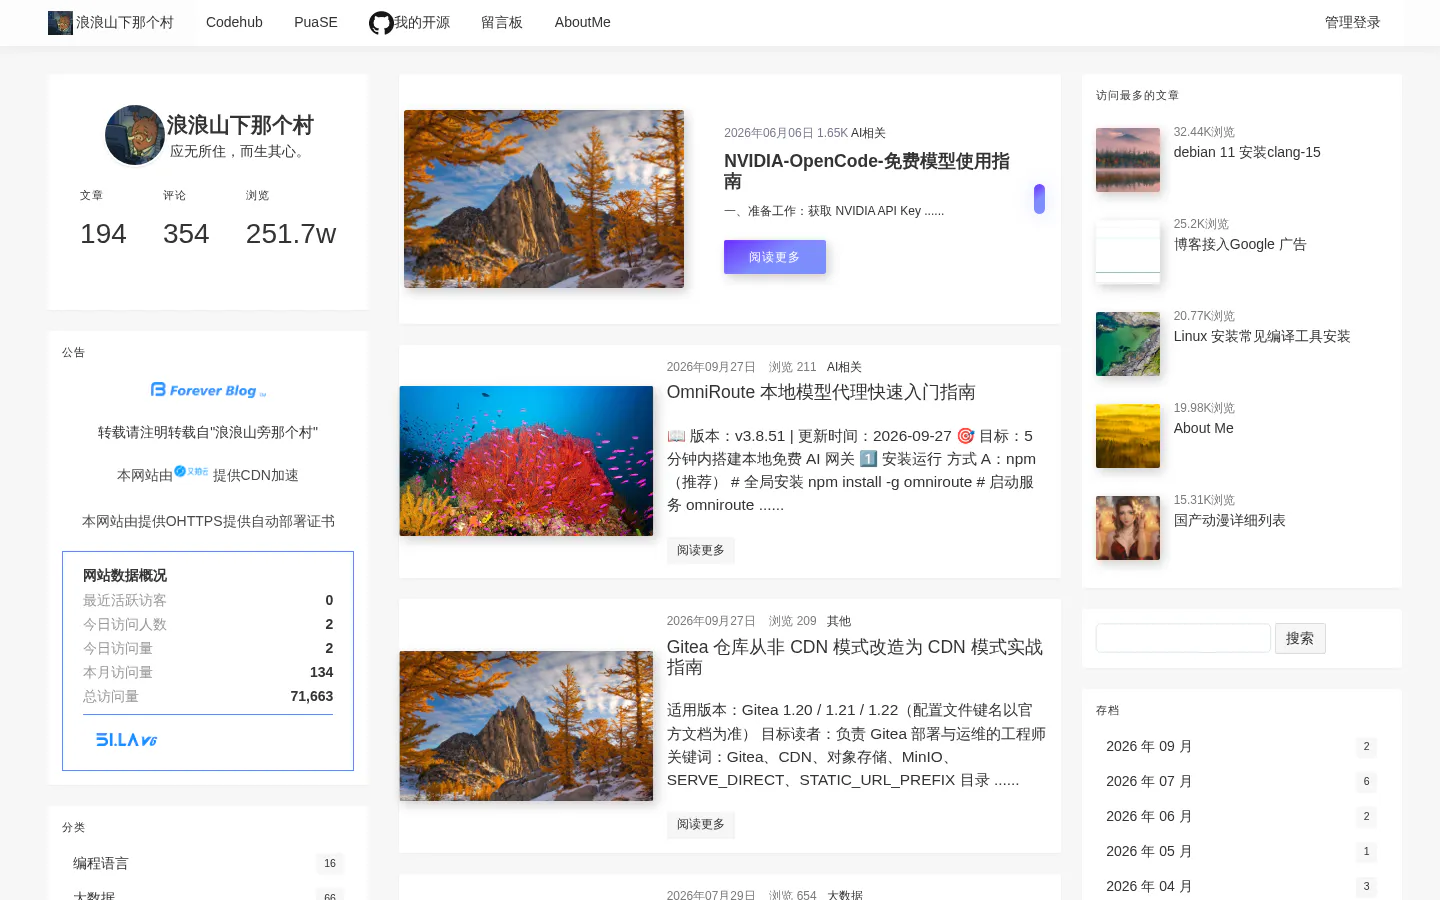
Task: Open the Forever Blog logo
Action: tap(208, 390)
